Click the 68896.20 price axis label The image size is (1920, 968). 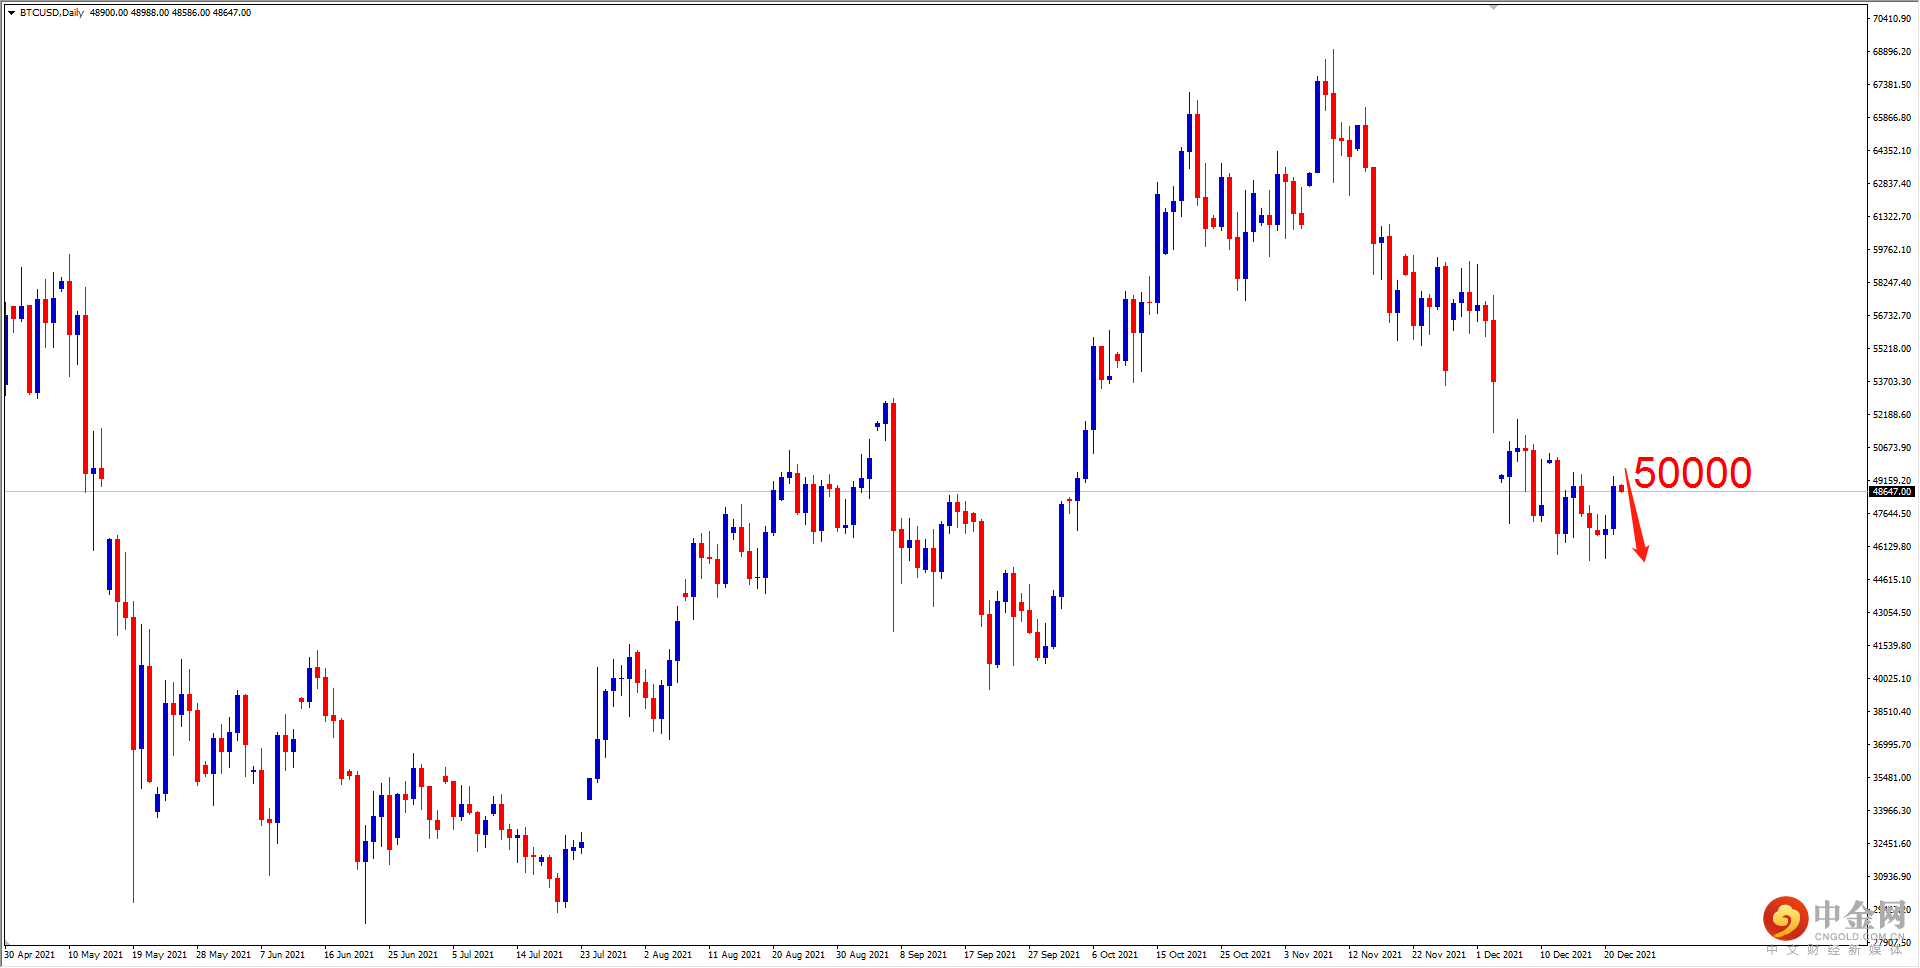[1892, 52]
